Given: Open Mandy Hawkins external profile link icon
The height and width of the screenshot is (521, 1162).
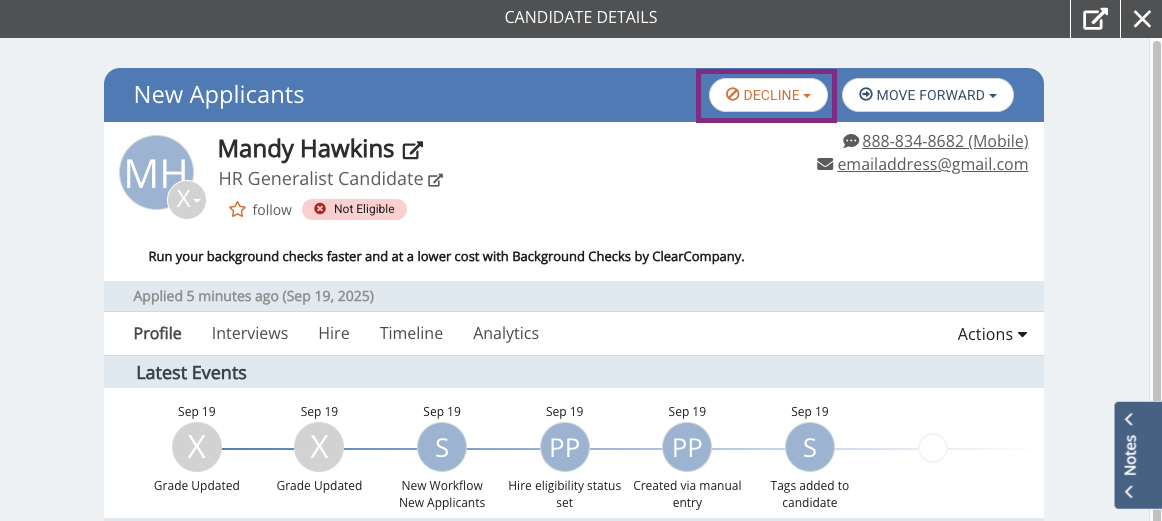Looking at the screenshot, I should tap(412, 150).
